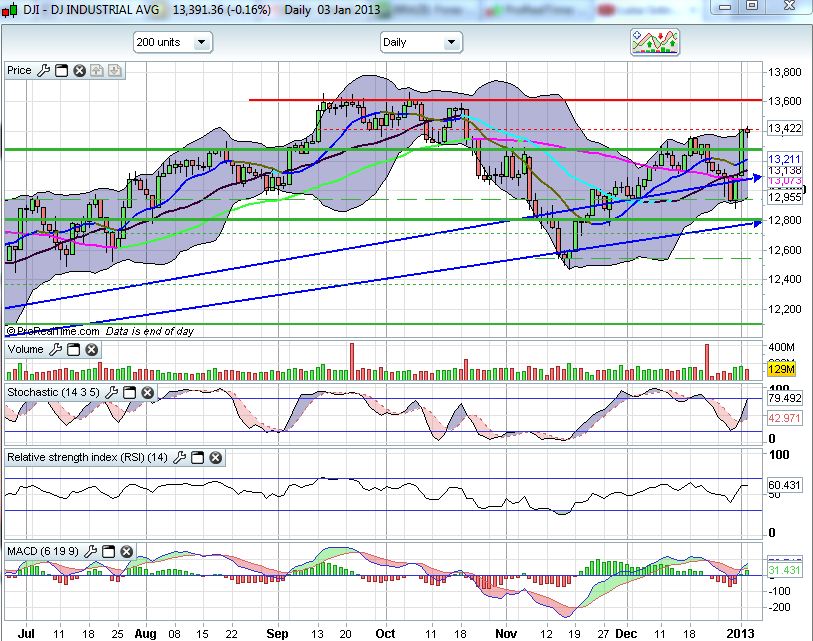Close the Volume panel

[x=92, y=350]
